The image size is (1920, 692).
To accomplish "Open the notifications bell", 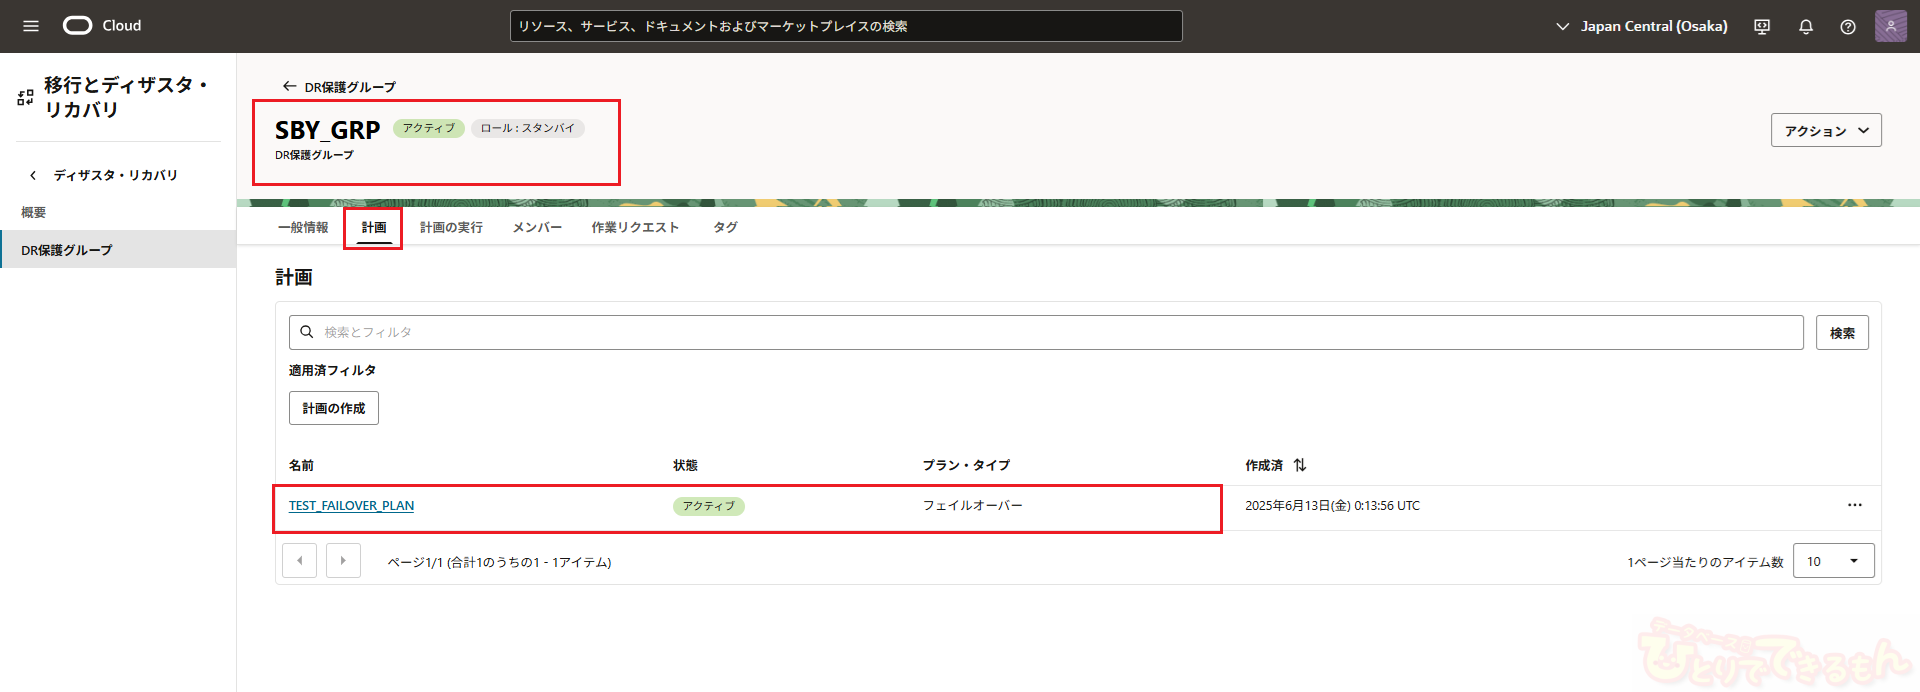I will coord(1805,27).
